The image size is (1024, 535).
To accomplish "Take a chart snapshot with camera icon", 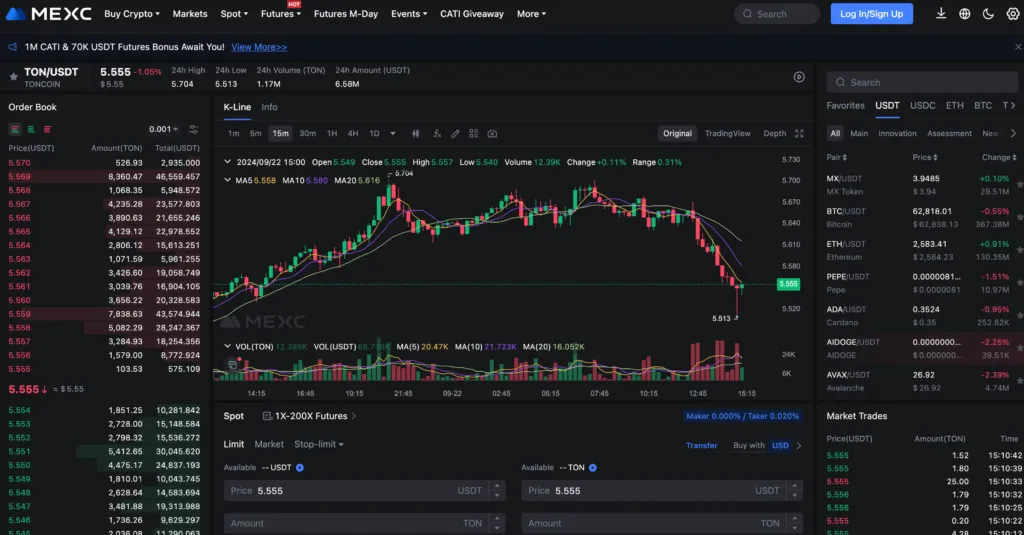I will 492,133.
